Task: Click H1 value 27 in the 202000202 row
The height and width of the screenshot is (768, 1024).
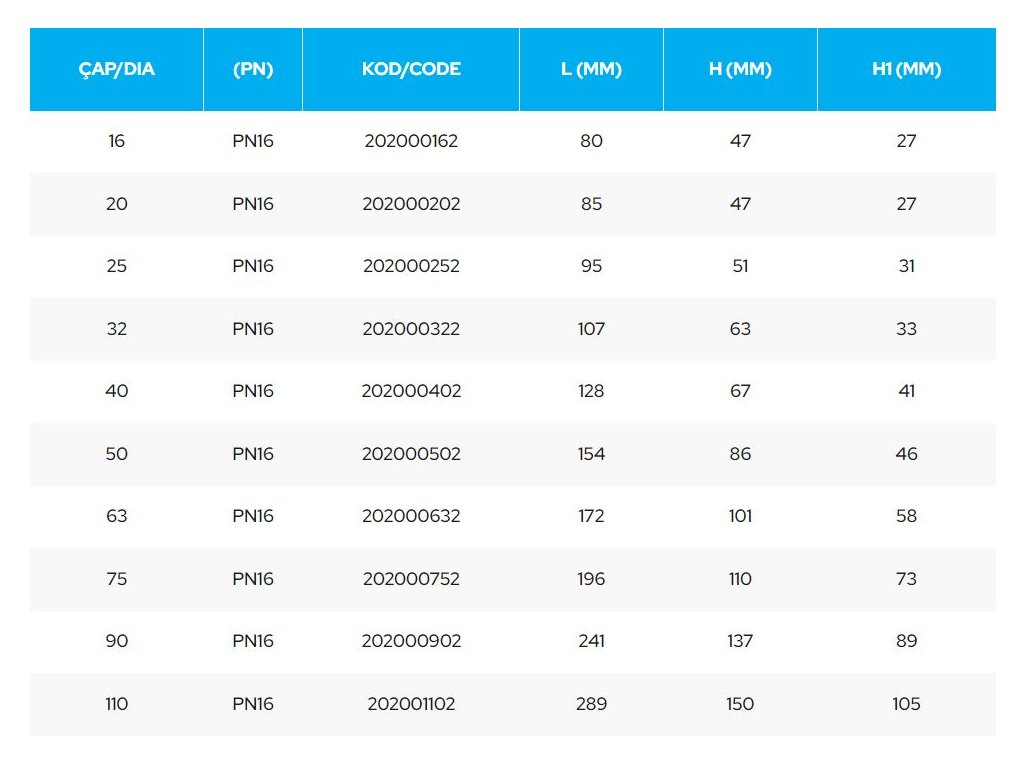Action: 906,204
